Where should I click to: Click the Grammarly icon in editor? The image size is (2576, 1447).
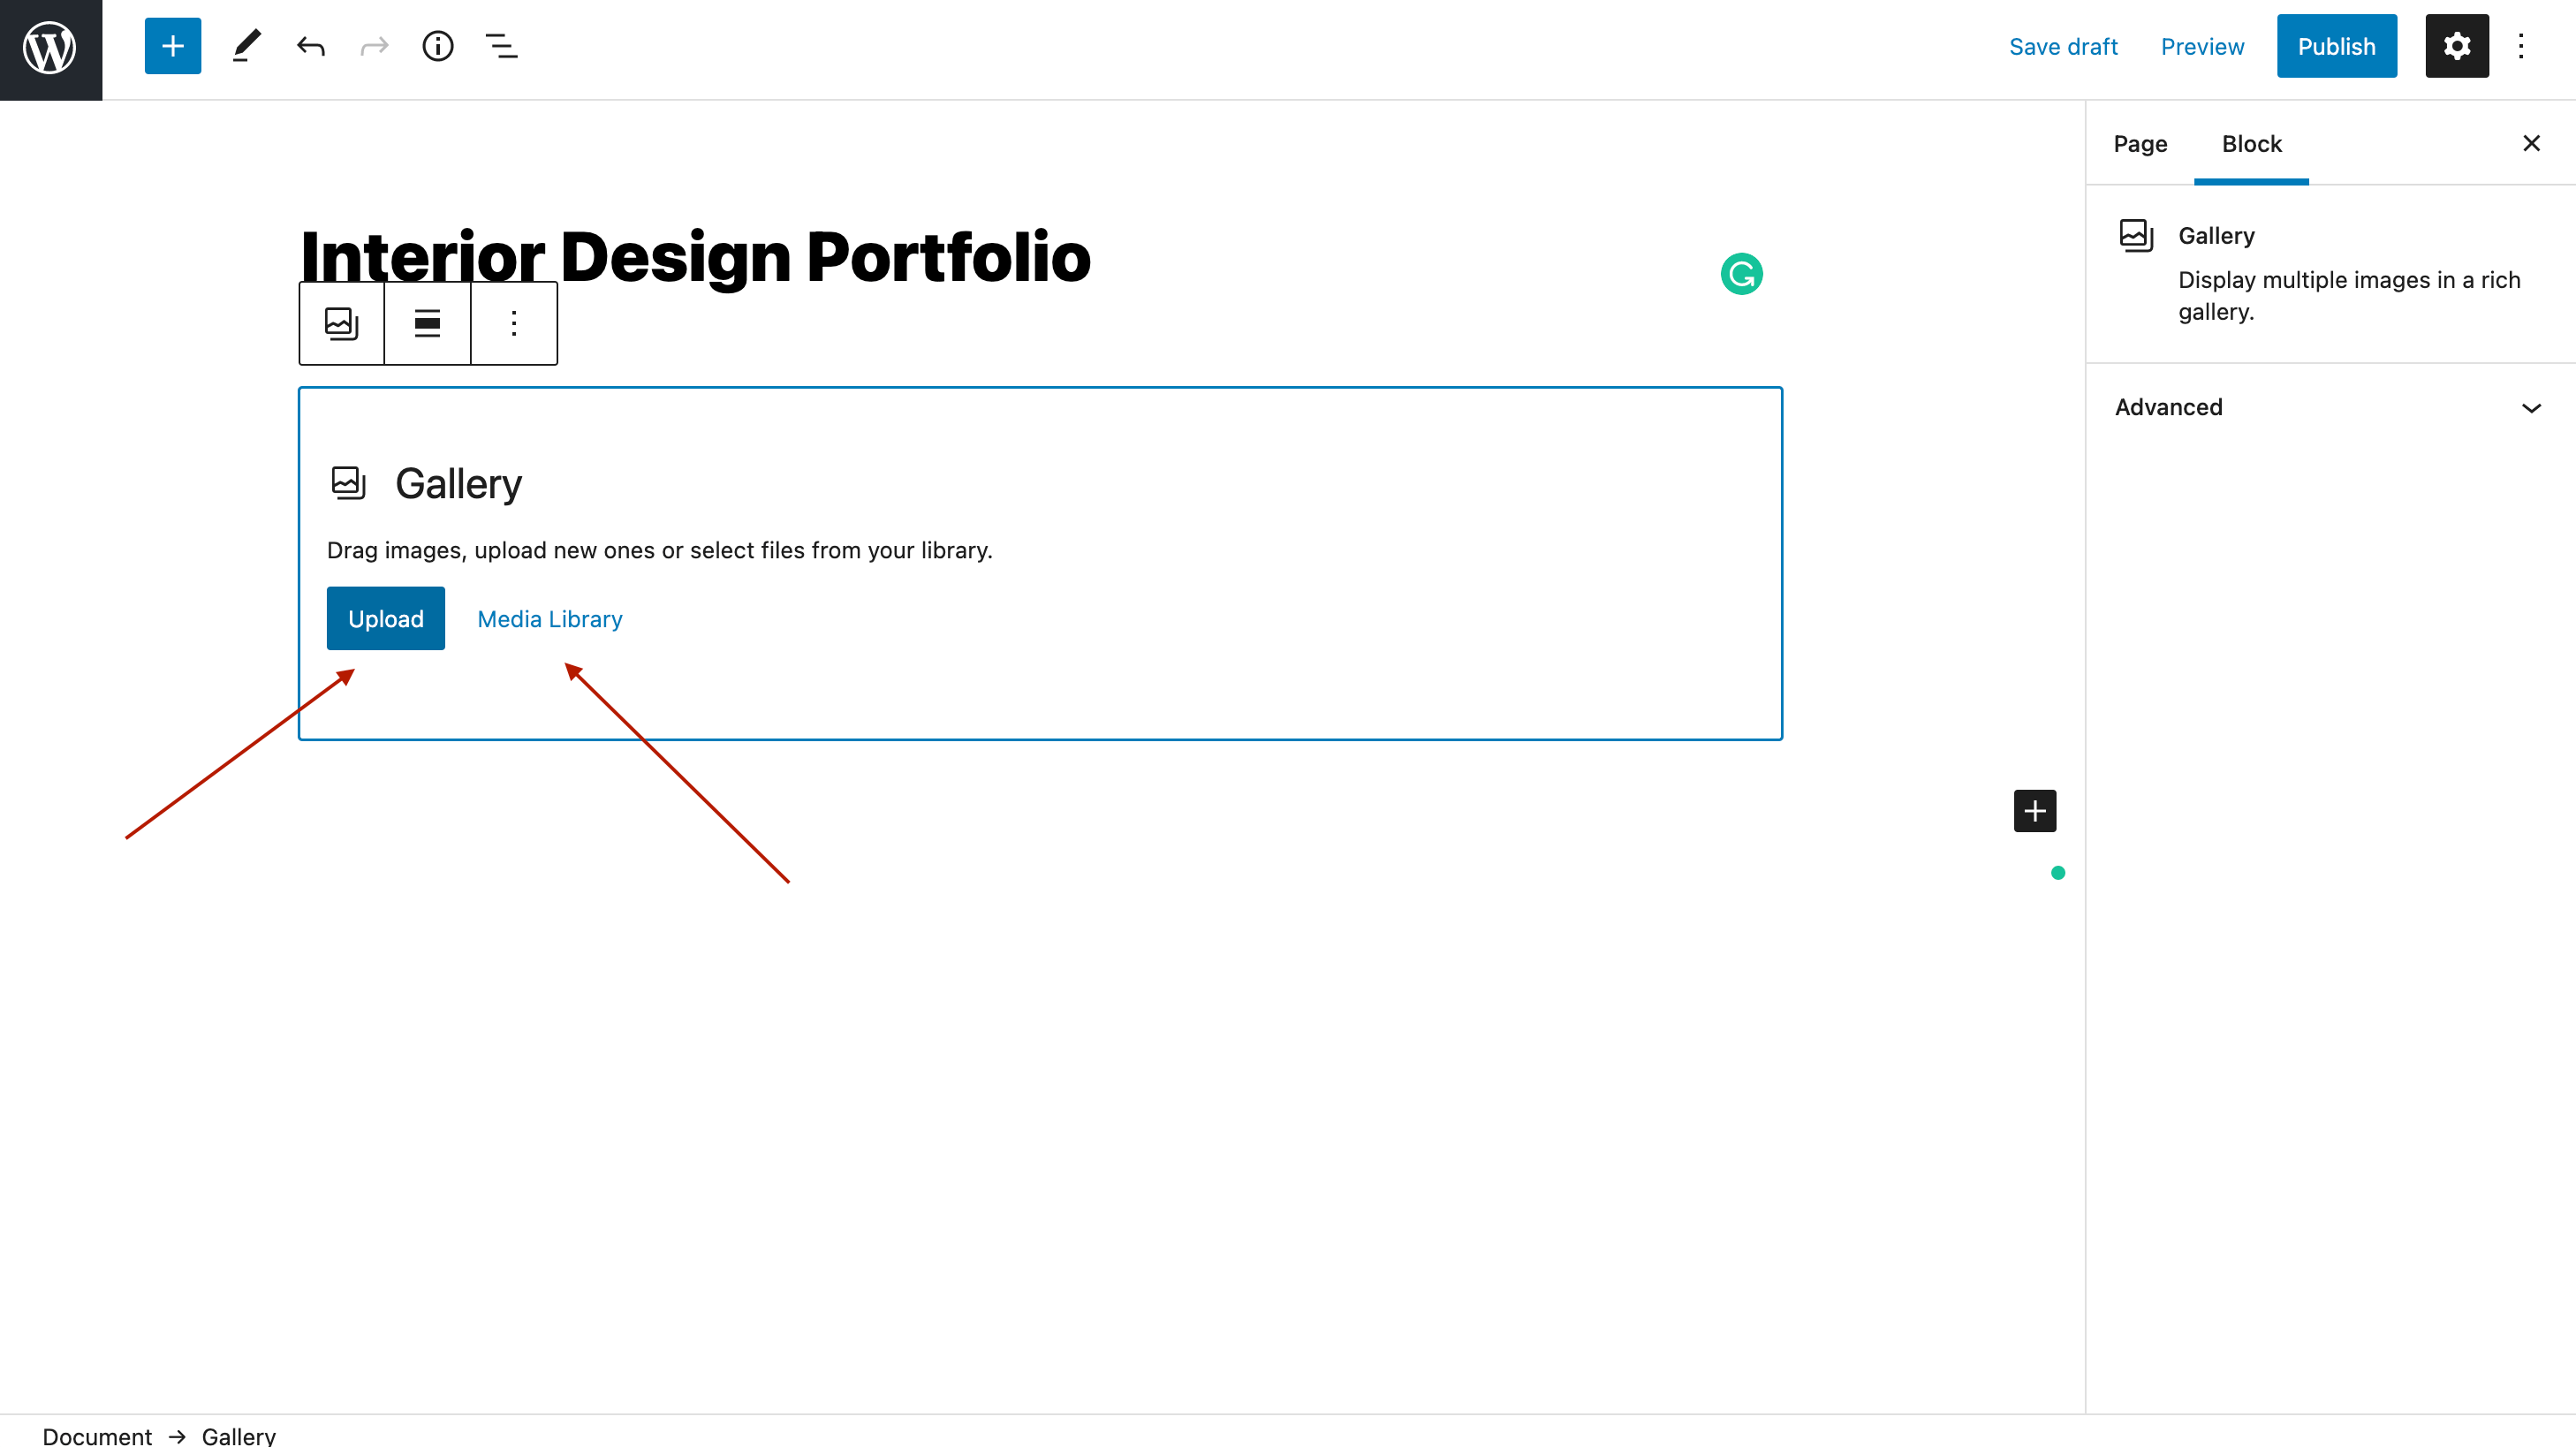click(x=1741, y=274)
